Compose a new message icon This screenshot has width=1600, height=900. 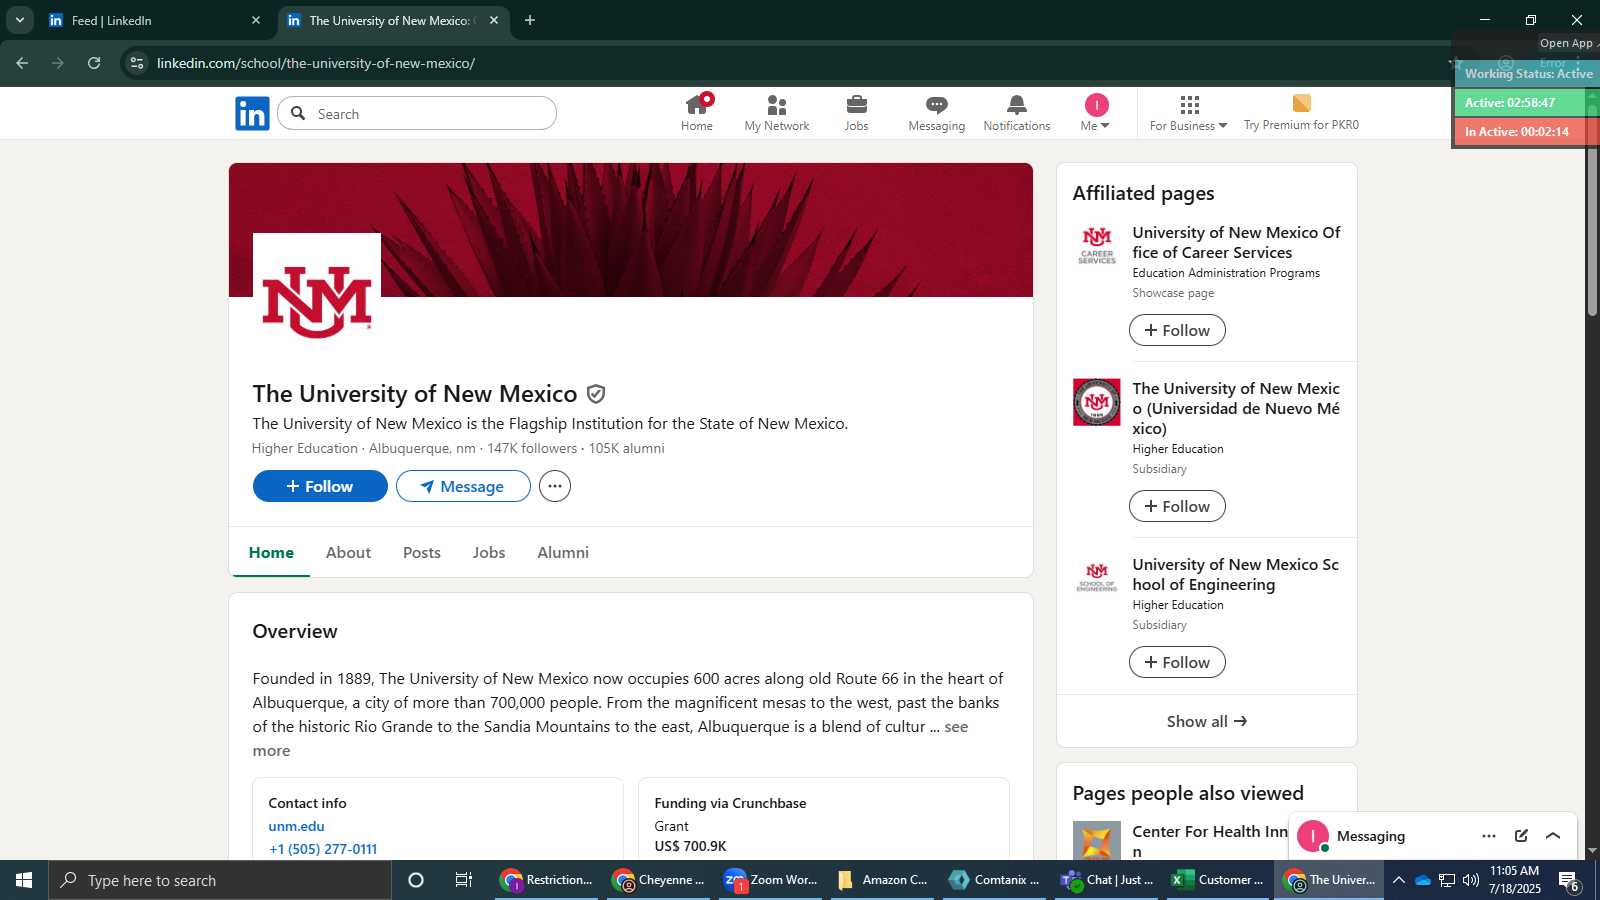pos(1521,836)
